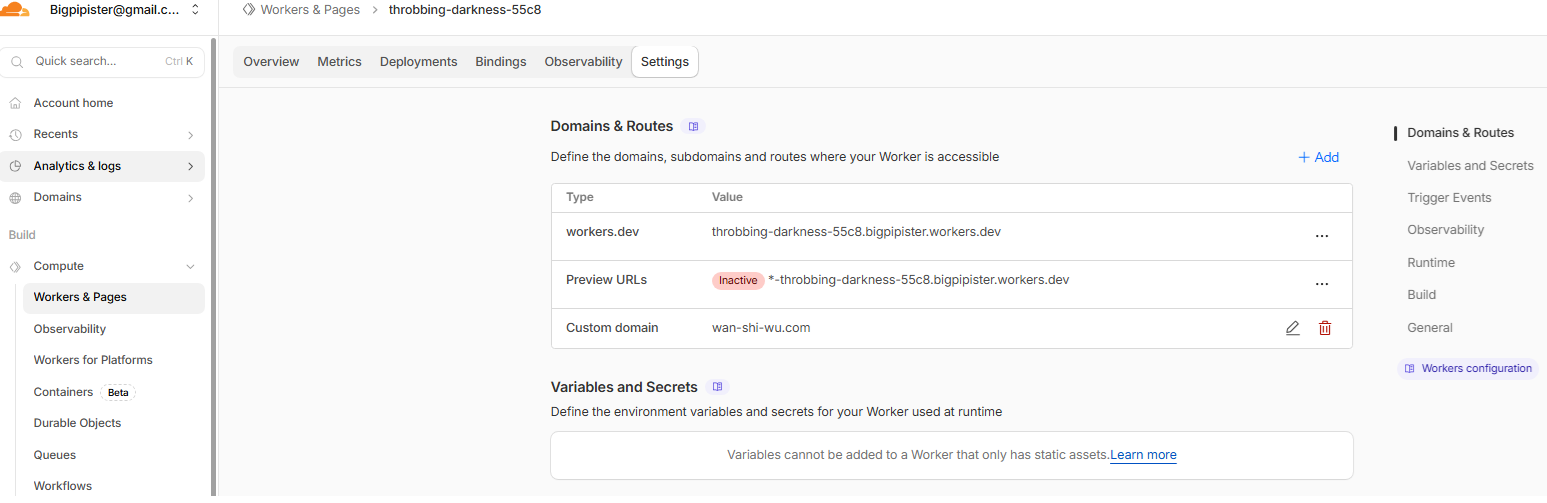Click the breadcrumb Workers diamond icon
This screenshot has width=1547, height=503.
coord(249,9)
